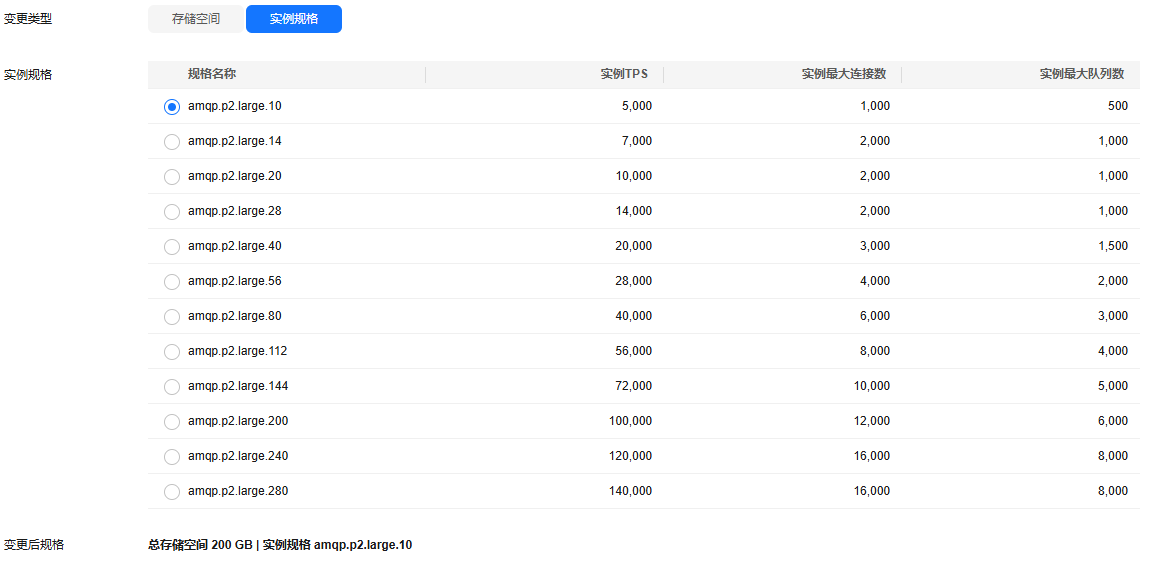The image size is (1156, 563).
Task: Select the amqp.p2.large.200 radio button
Action: pyautogui.click(x=172, y=422)
